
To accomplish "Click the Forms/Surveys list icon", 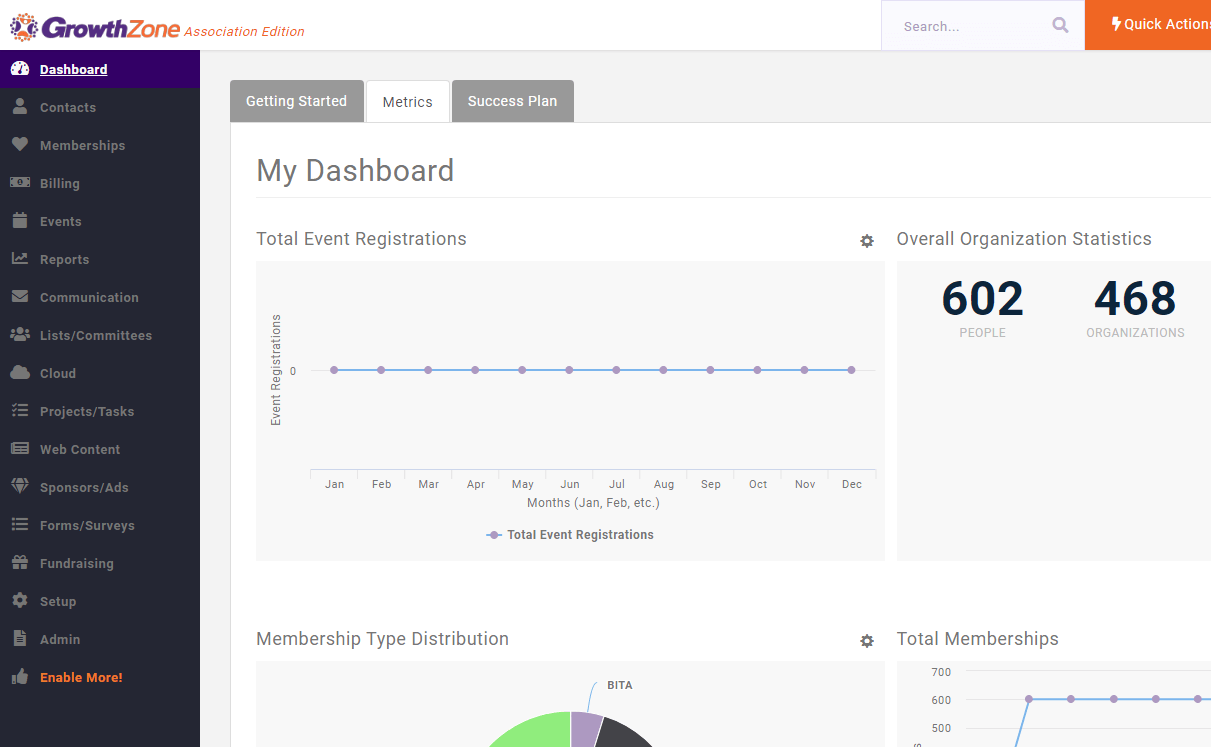I will [20, 525].
